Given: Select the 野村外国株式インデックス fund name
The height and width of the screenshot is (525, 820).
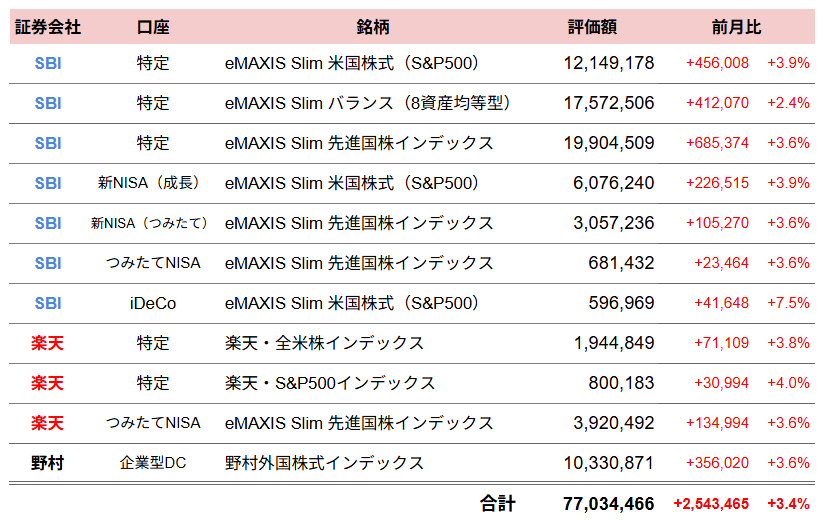Looking at the screenshot, I should (325, 463).
